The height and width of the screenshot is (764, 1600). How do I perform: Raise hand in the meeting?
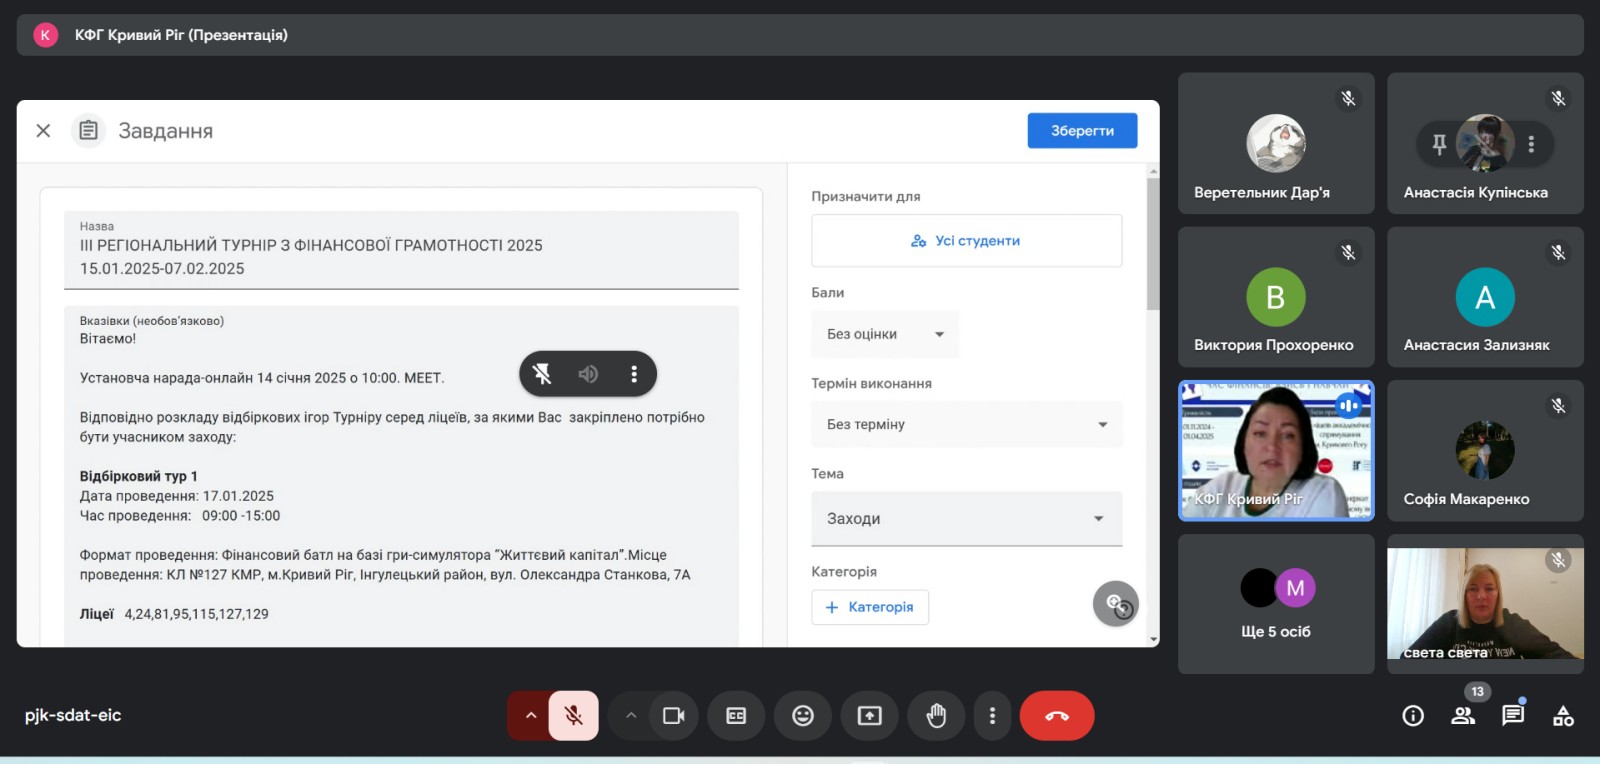pyautogui.click(x=936, y=716)
